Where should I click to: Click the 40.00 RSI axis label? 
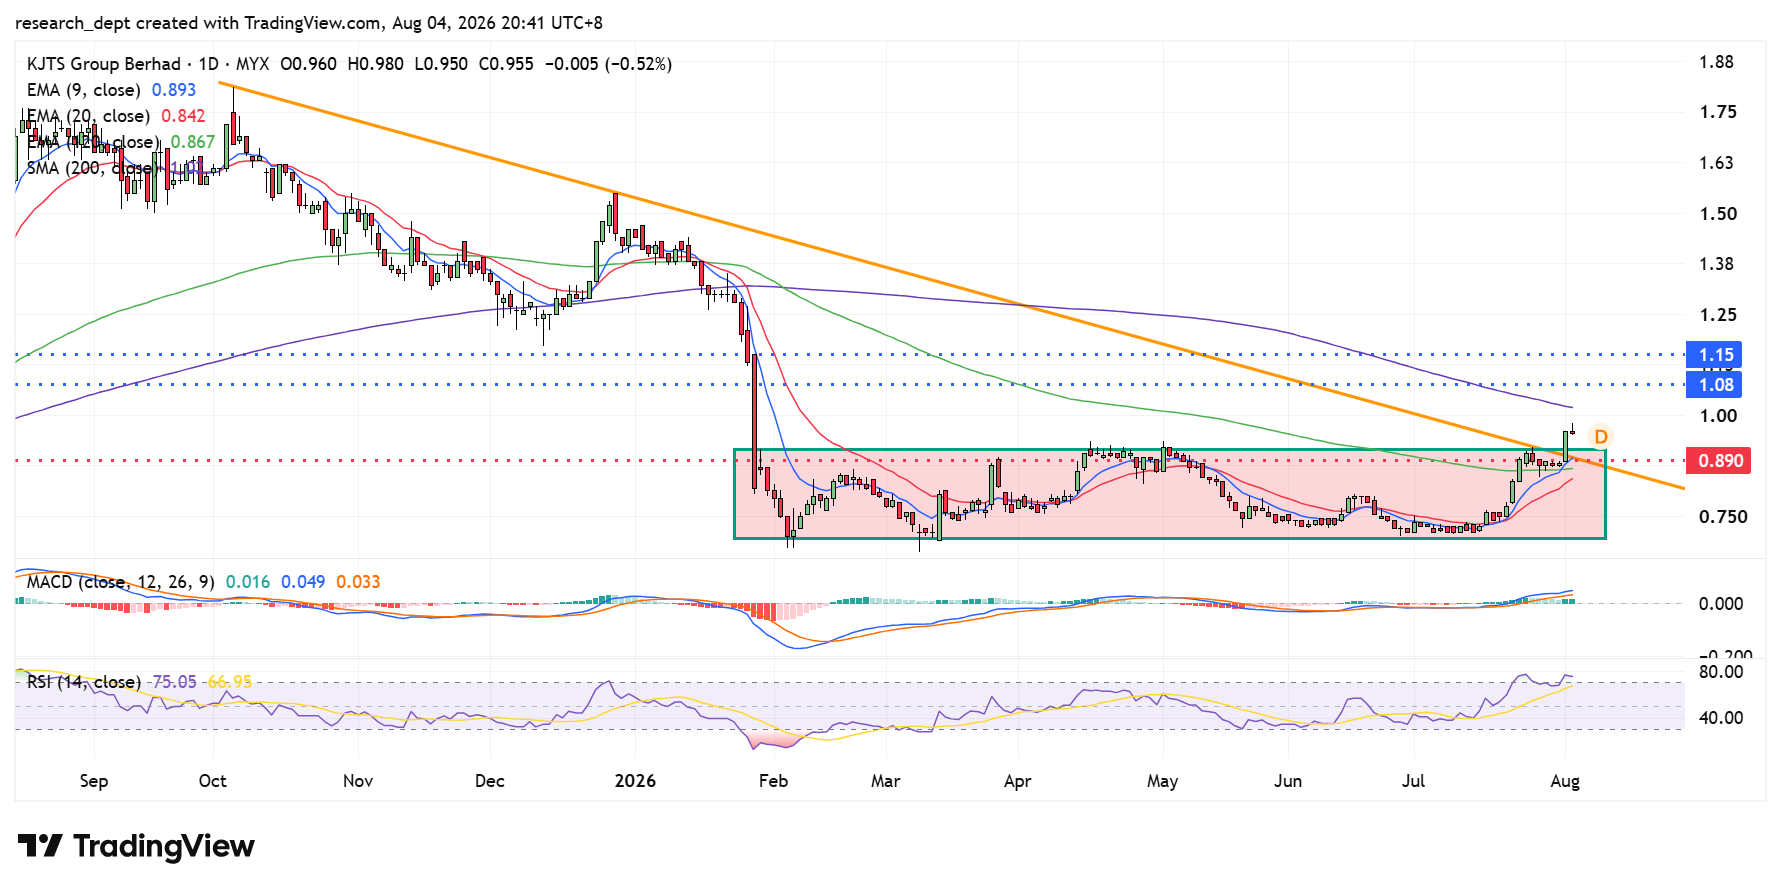pos(1721,718)
